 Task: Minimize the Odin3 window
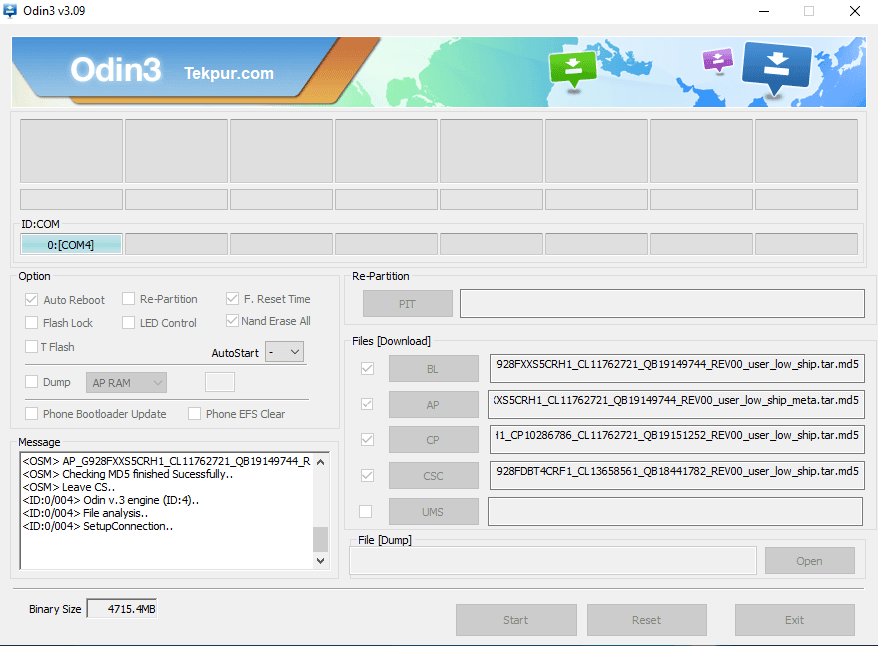[764, 11]
